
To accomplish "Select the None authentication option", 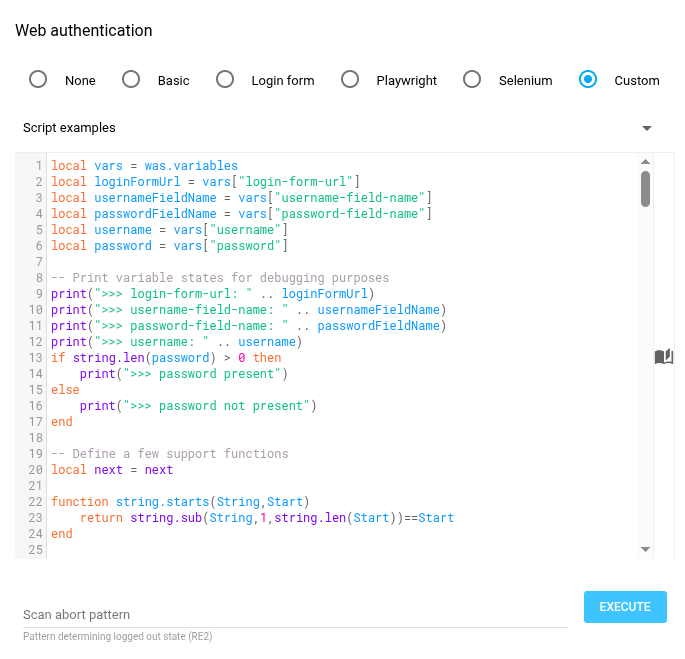I will [38, 80].
